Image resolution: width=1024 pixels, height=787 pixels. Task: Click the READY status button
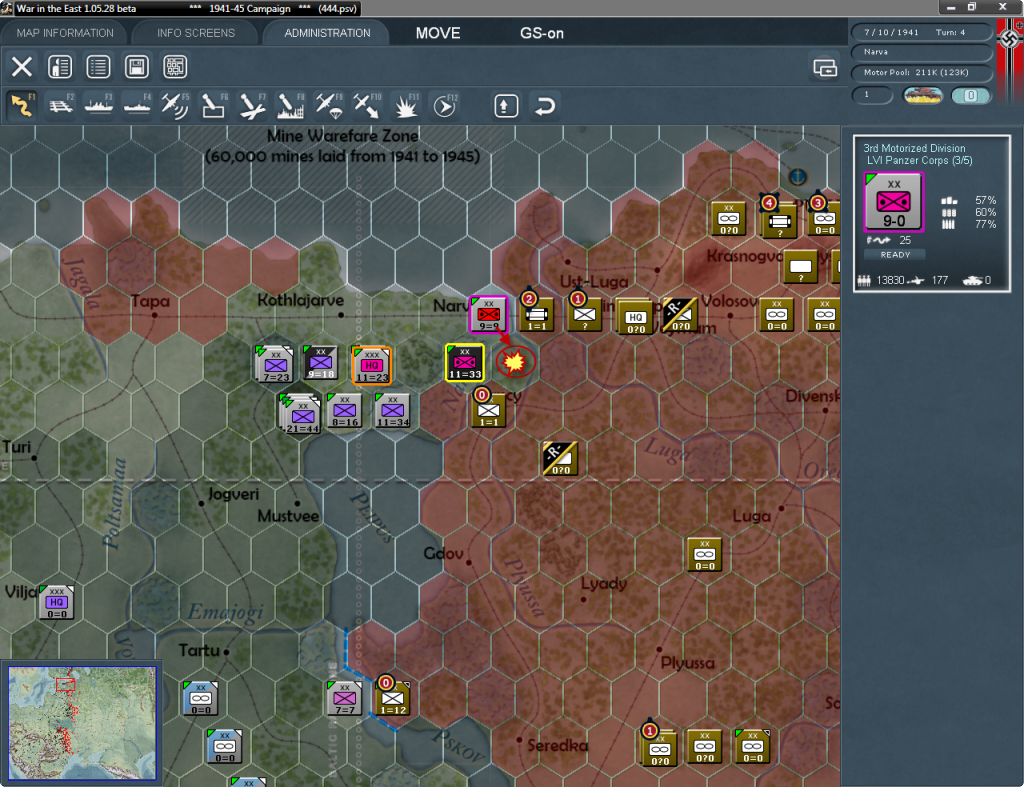pos(895,255)
